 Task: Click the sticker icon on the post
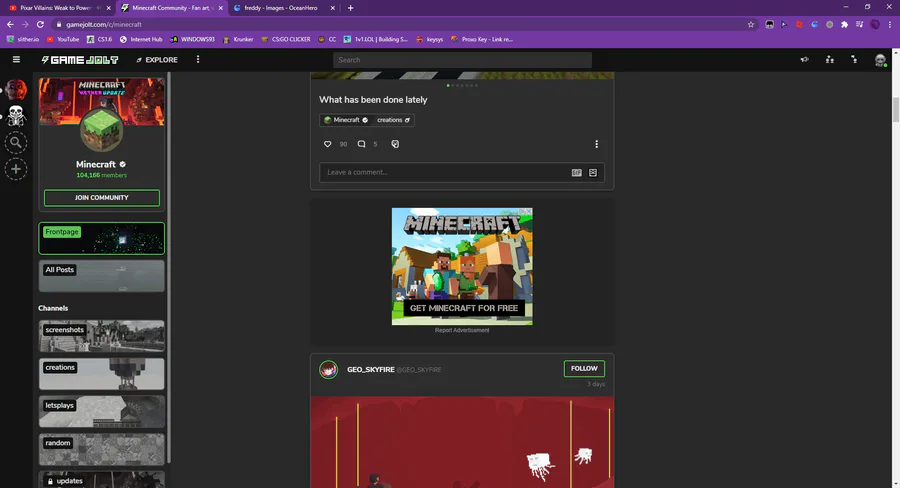click(395, 144)
